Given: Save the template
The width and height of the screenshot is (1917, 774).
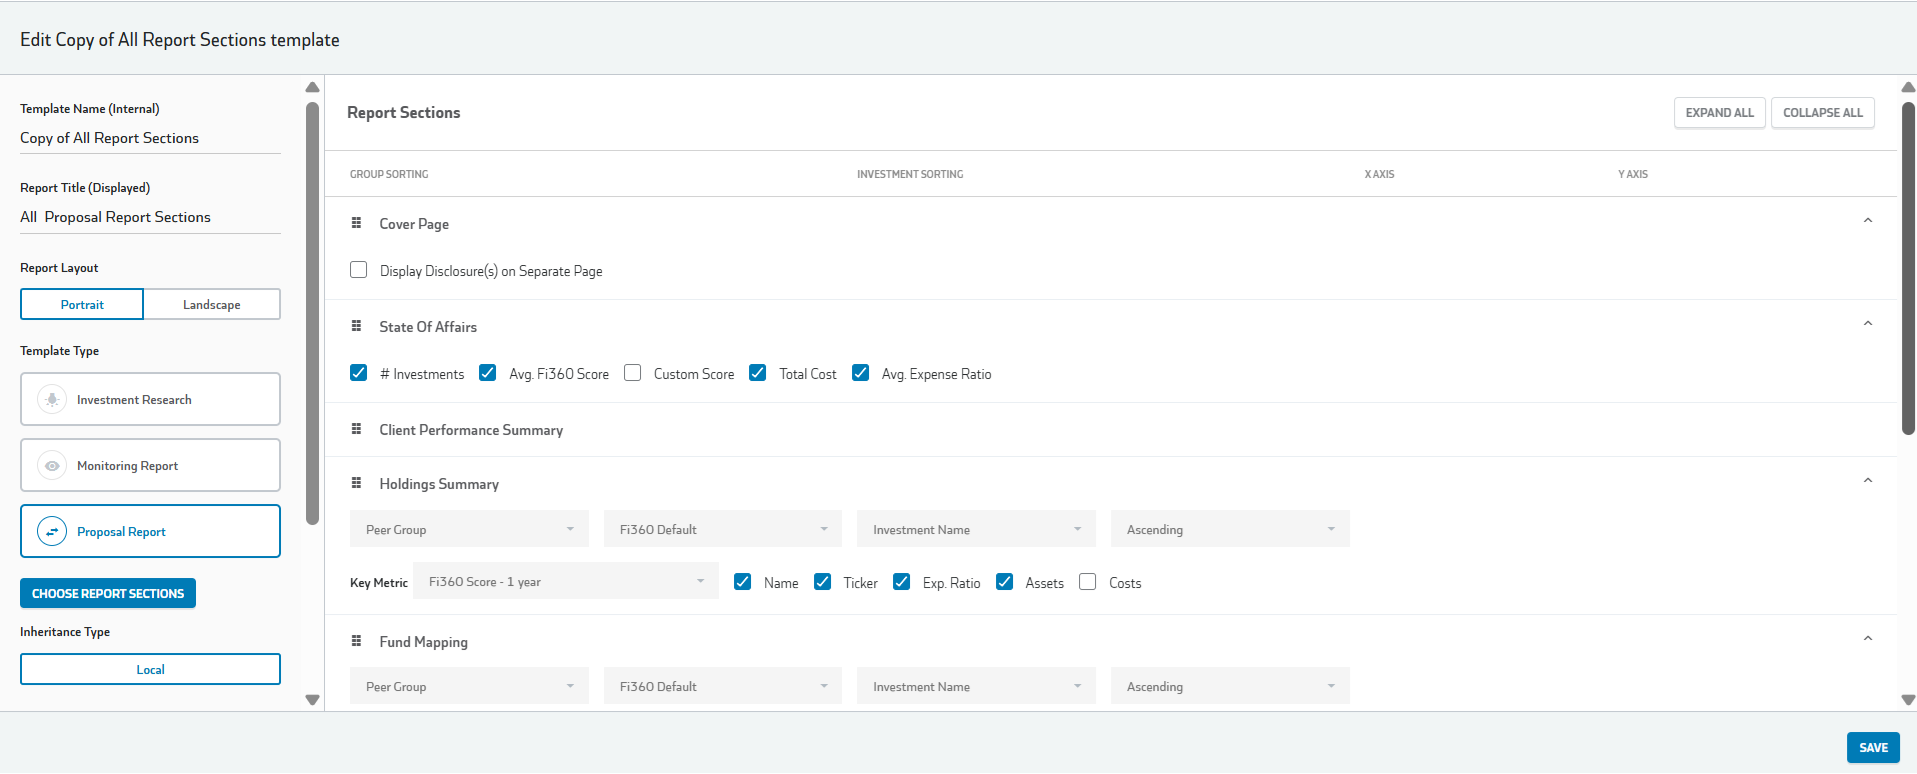Looking at the screenshot, I should coord(1873,747).
